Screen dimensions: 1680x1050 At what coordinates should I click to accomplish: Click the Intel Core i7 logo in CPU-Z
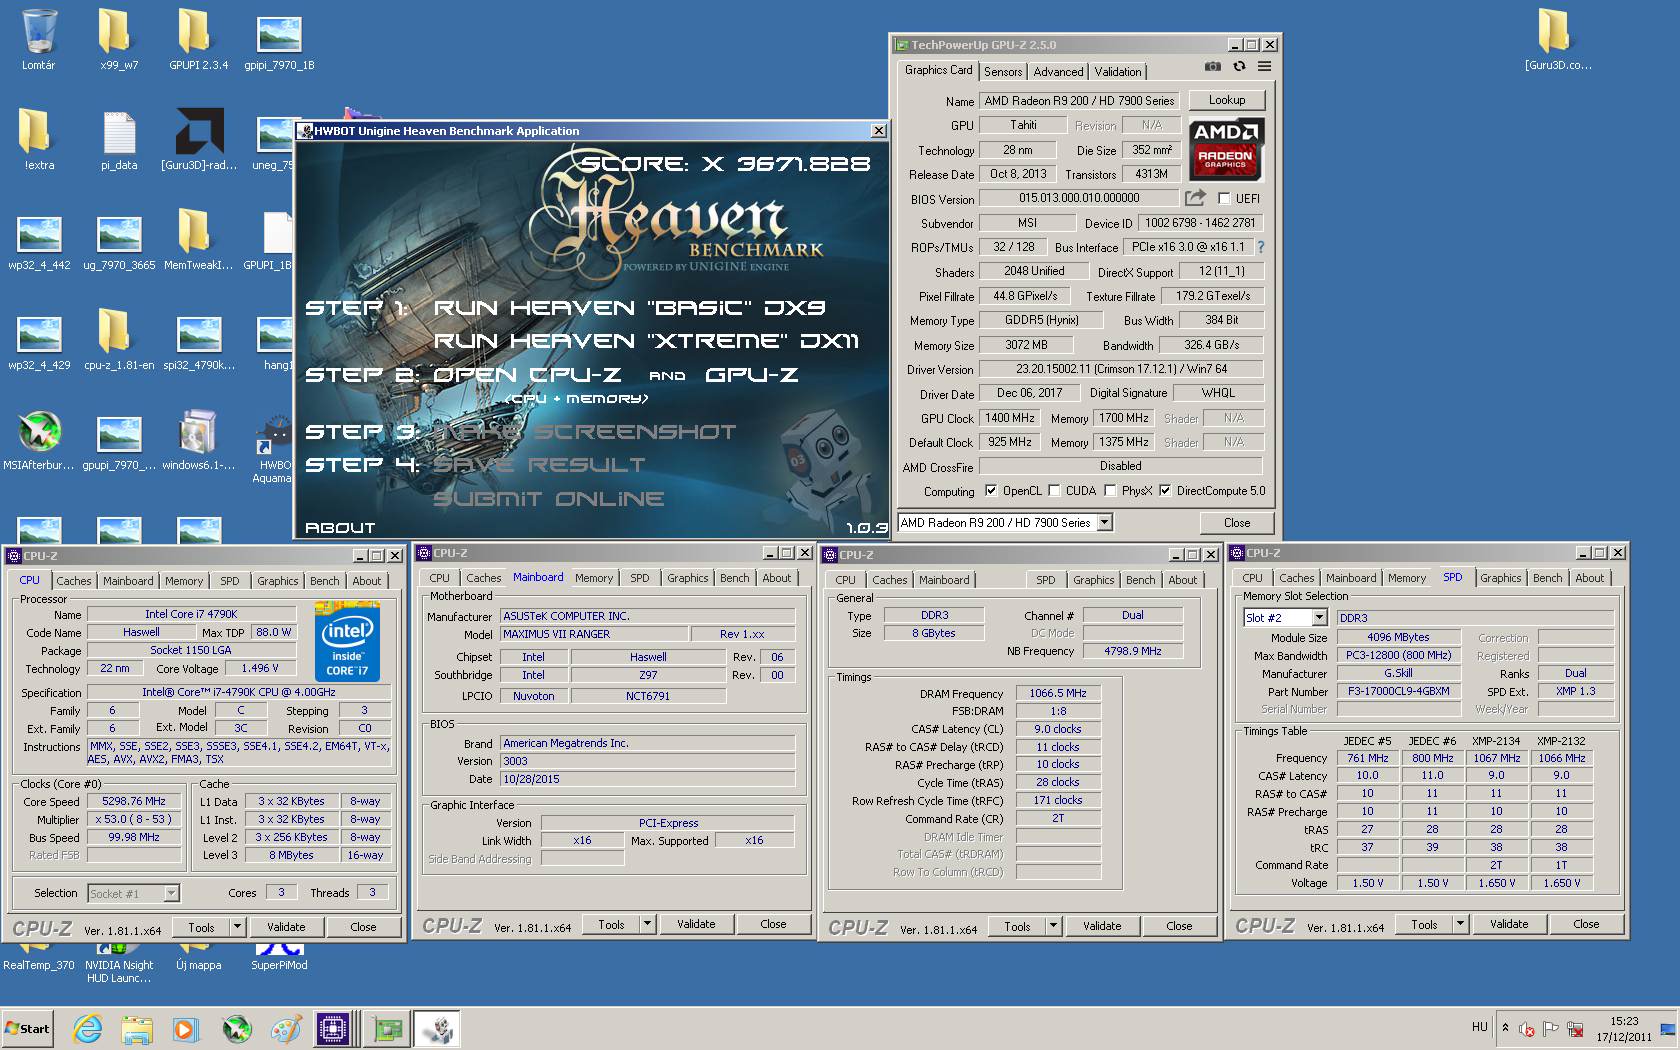[347, 641]
